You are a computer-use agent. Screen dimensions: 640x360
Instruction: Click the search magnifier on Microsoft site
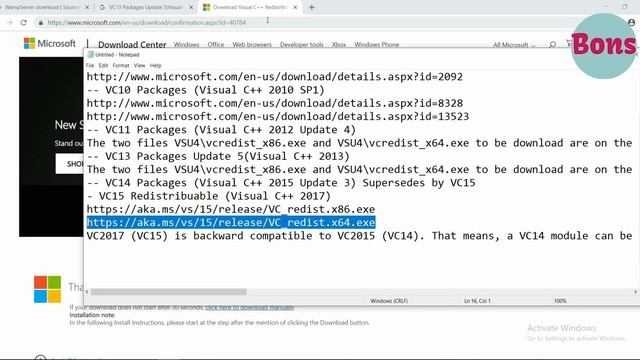(x=552, y=44)
